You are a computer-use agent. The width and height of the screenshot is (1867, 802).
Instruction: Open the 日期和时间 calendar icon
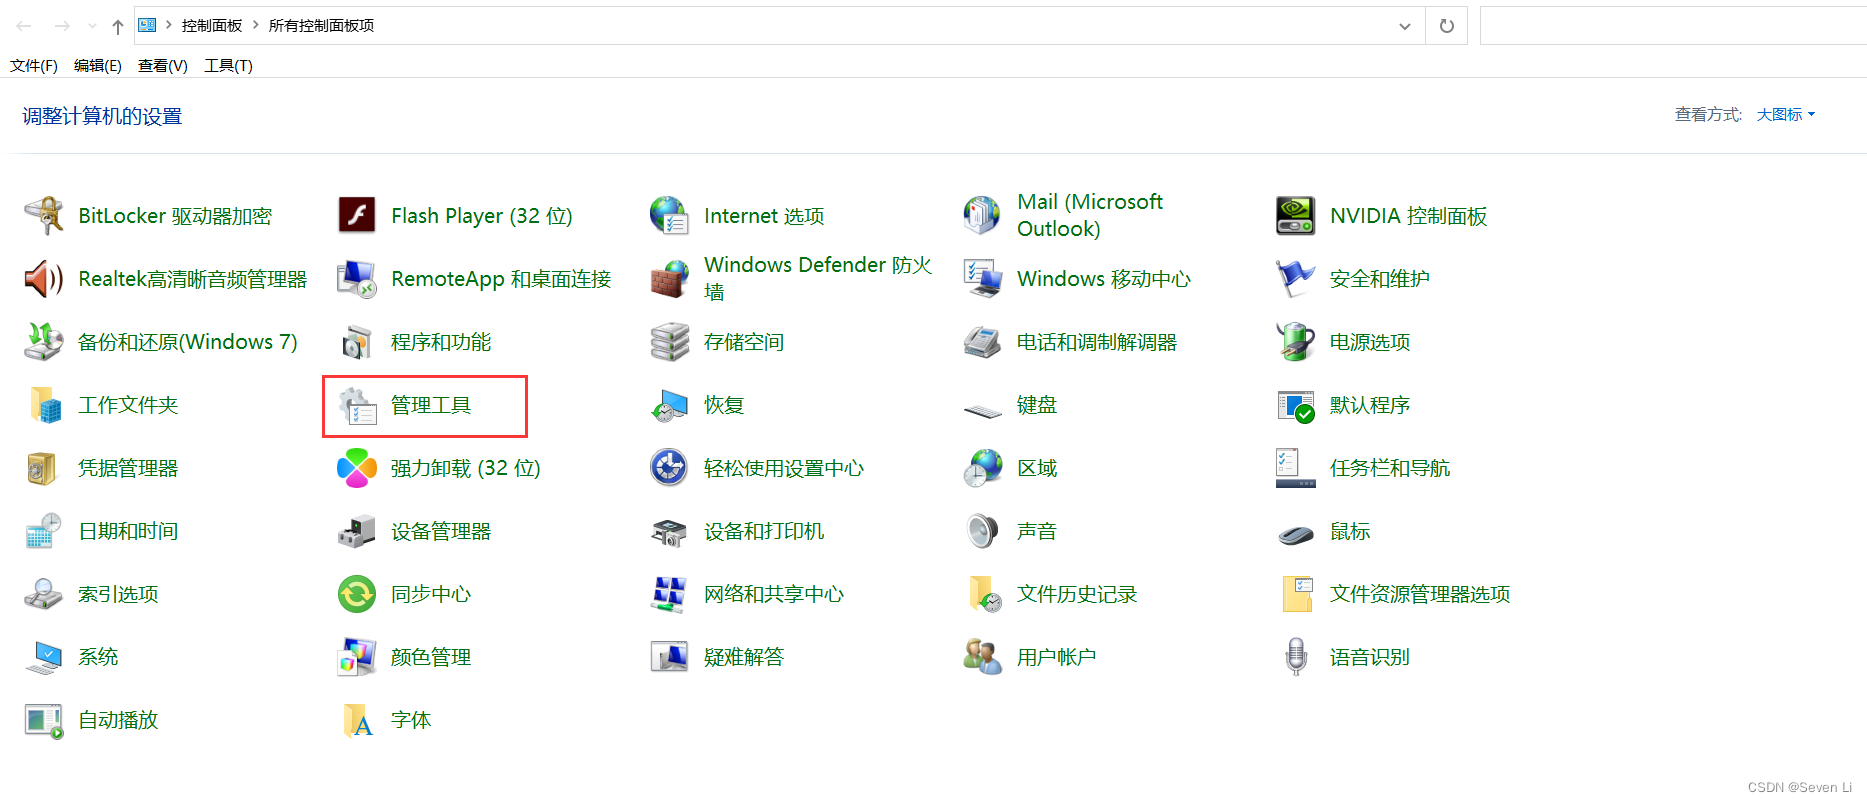[44, 530]
